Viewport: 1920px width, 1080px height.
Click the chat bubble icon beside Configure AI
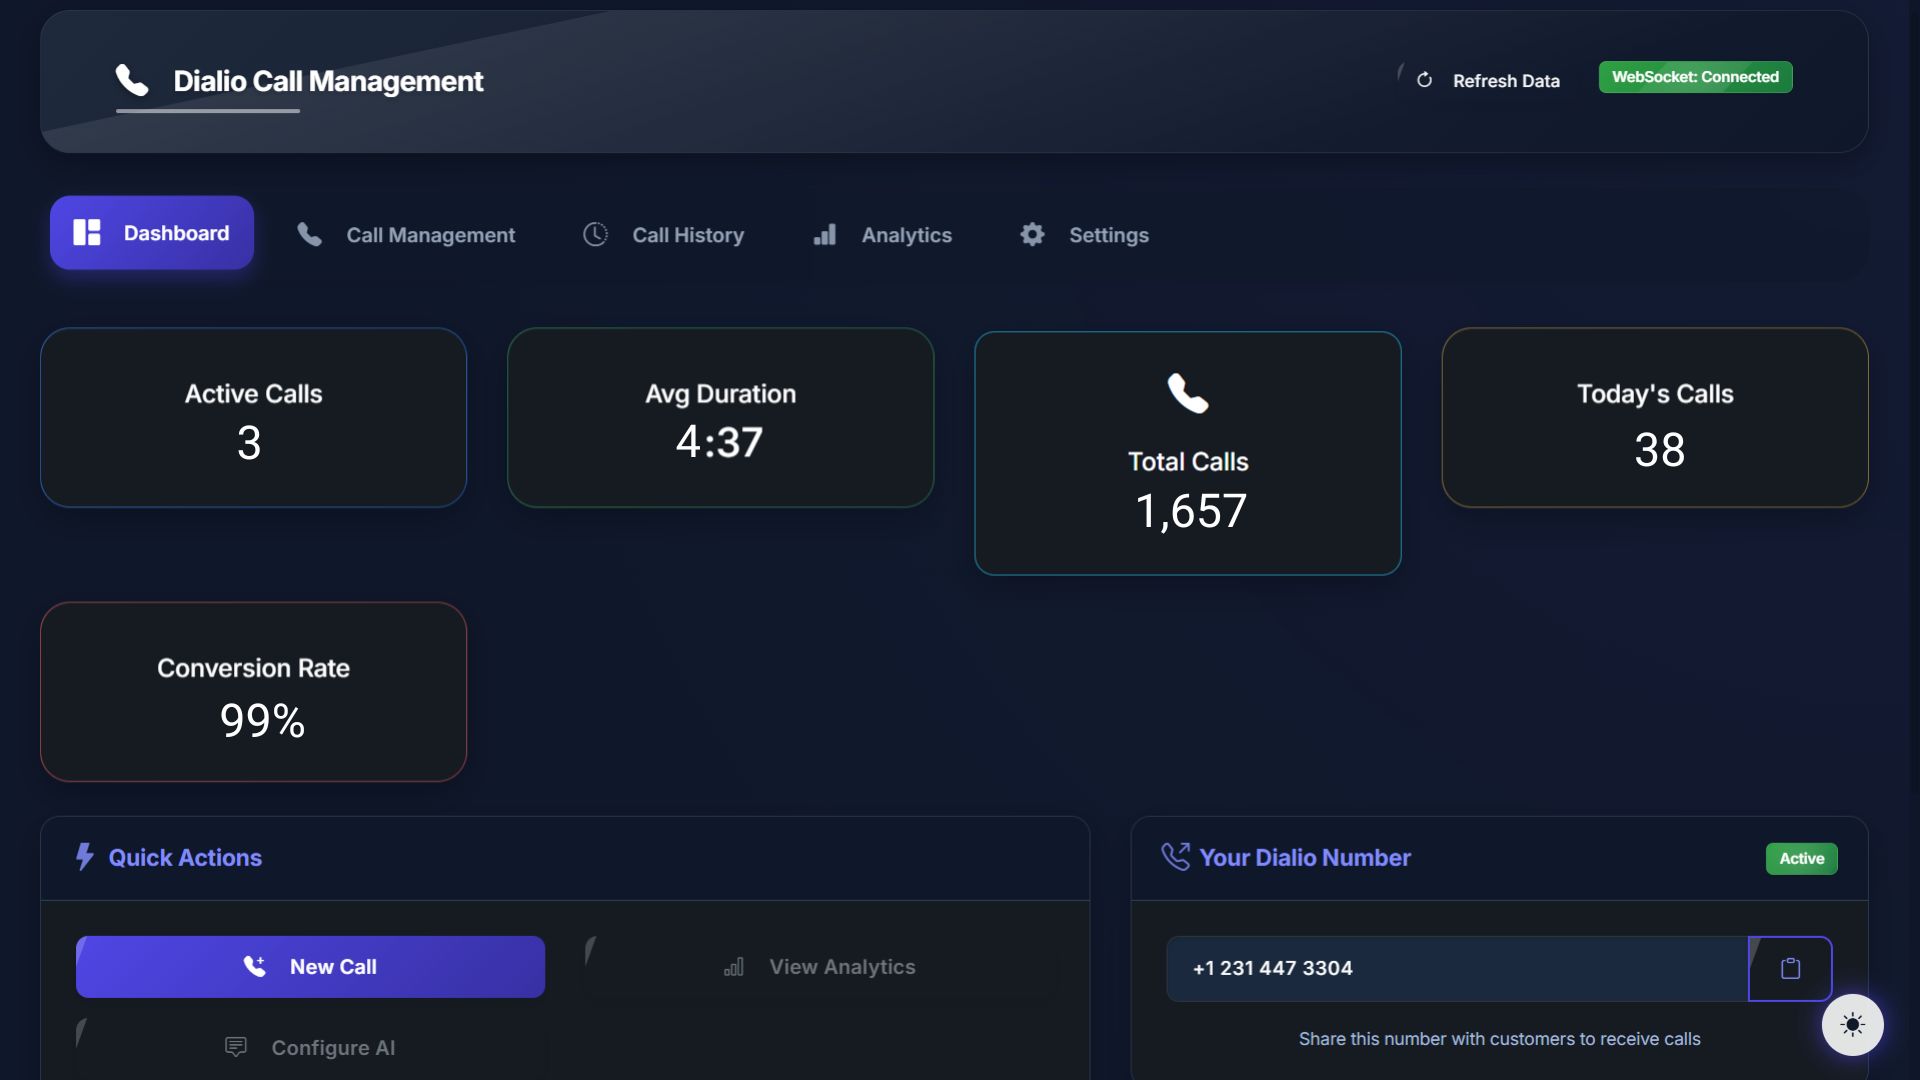pyautogui.click(x=235, y=1047)
